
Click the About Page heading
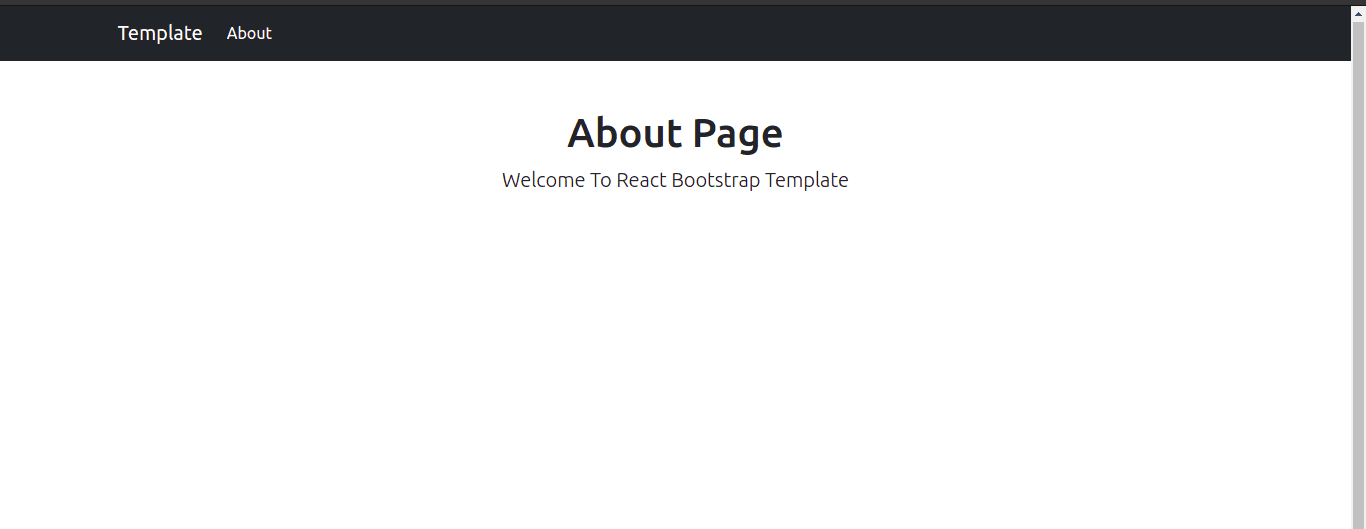[x=675, y=133]
